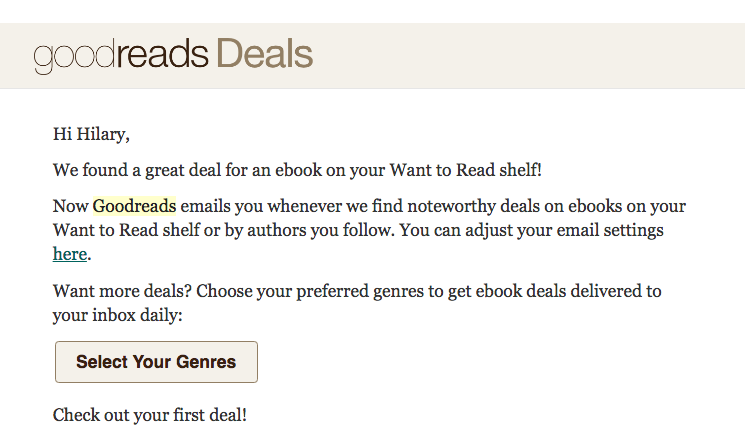
Task: Click the goodreads logo in the header
Action: [x=121, y=55]
